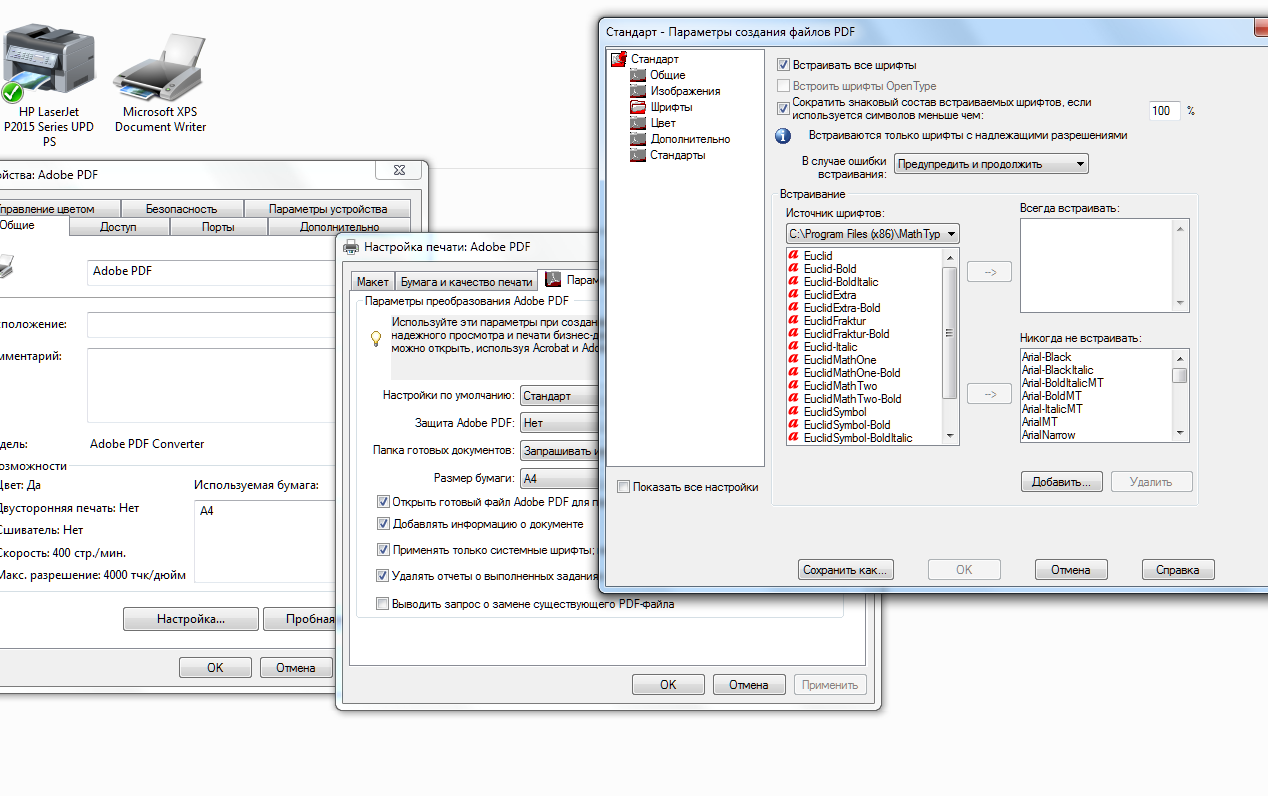Click the lower add-arrow button for never embed
The image size is (1268, 796).
[990, 394]
